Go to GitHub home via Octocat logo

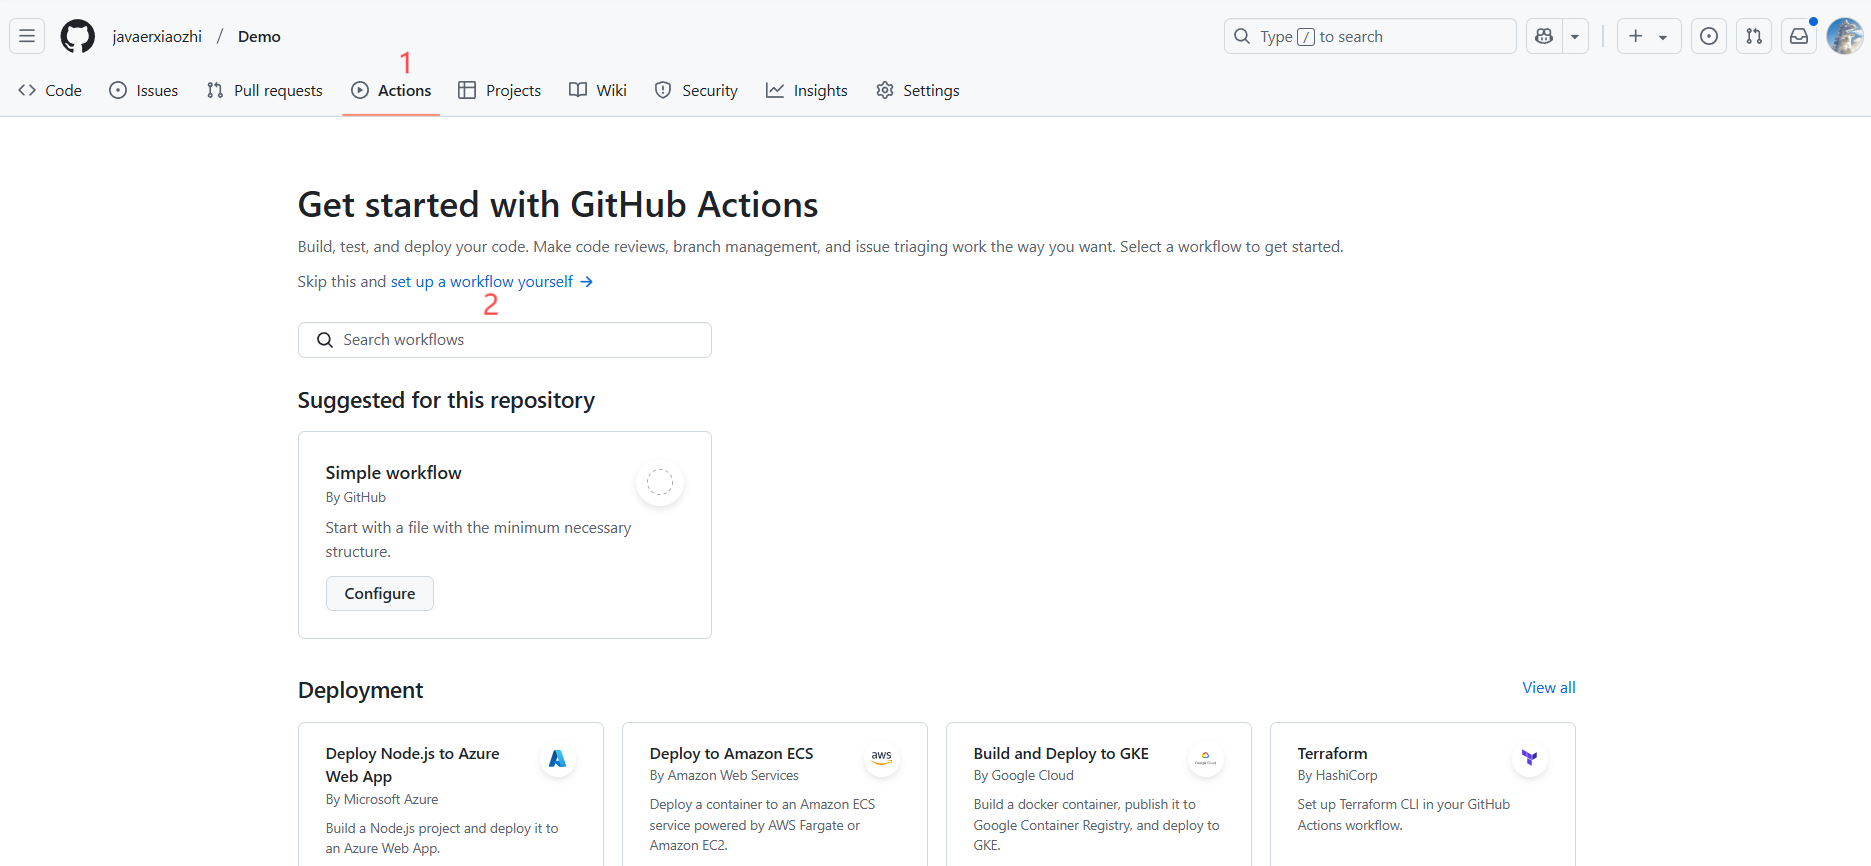78,36
